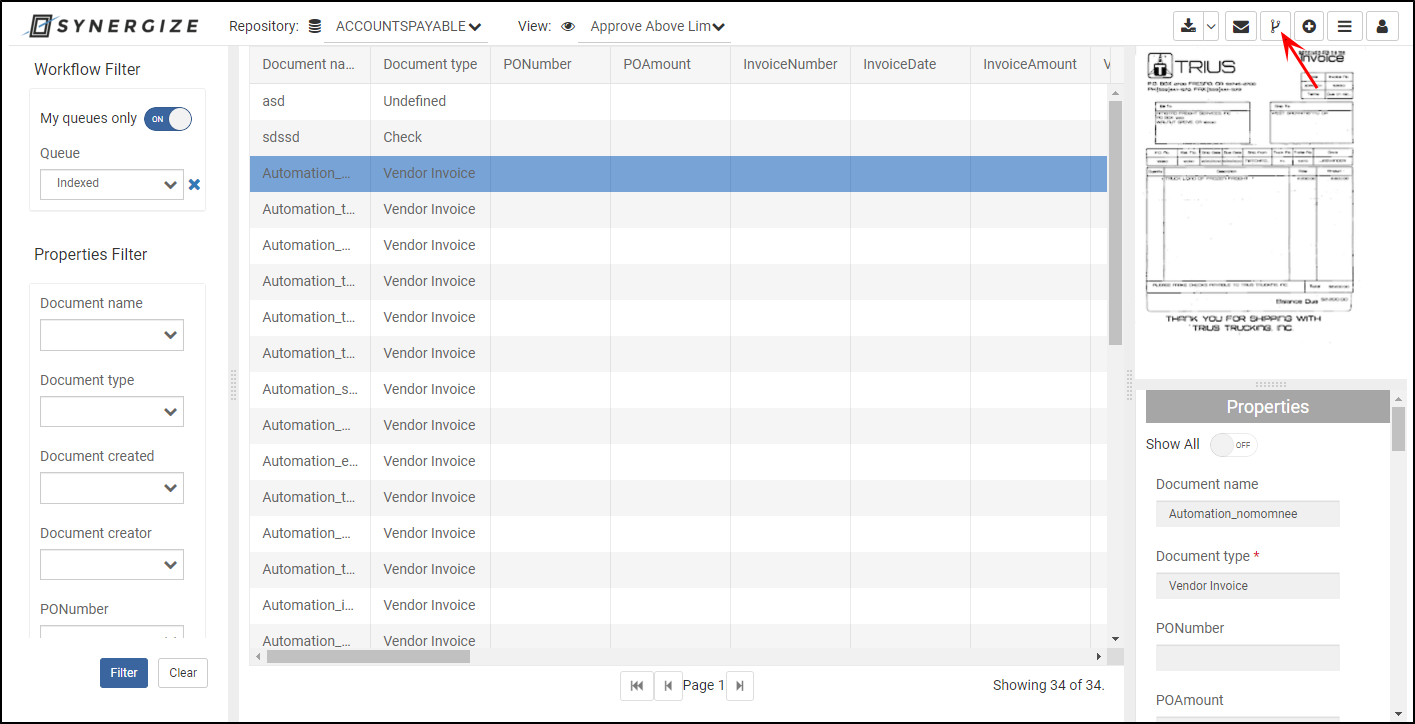
Task: Go to previous page icon
Action: point(668,685)
